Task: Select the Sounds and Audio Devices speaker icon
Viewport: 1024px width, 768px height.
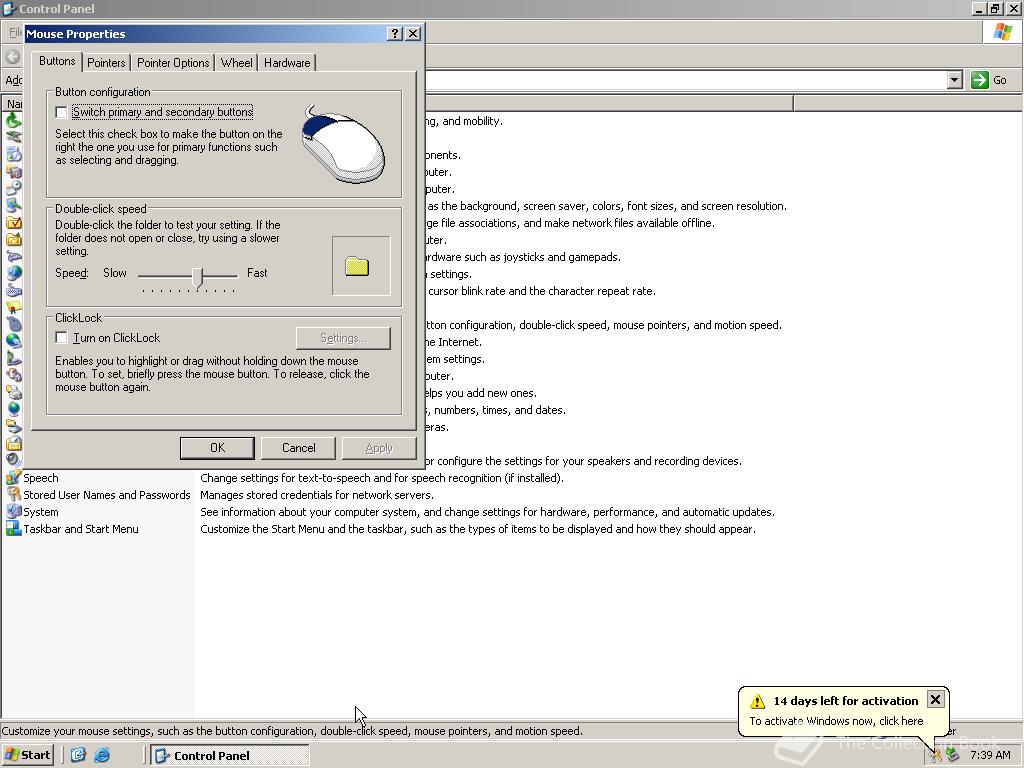Action: coord(14,460)
